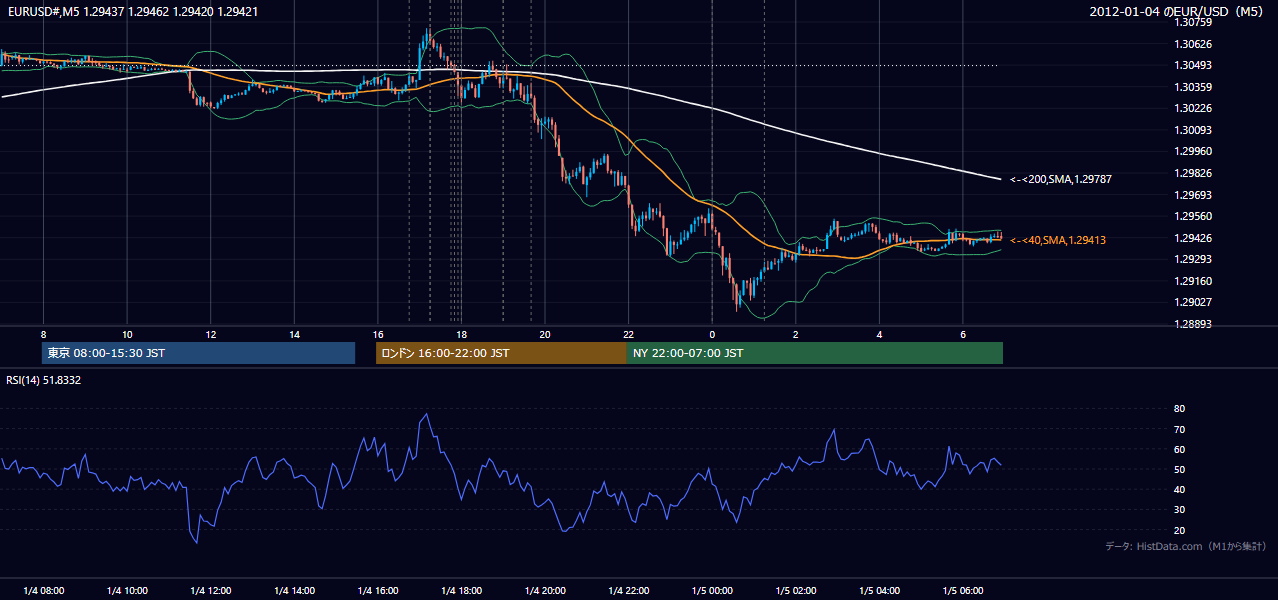Click the RSI level 50 label
The height and width of the screenshot is (600, 1278).
pos(1179,469)
